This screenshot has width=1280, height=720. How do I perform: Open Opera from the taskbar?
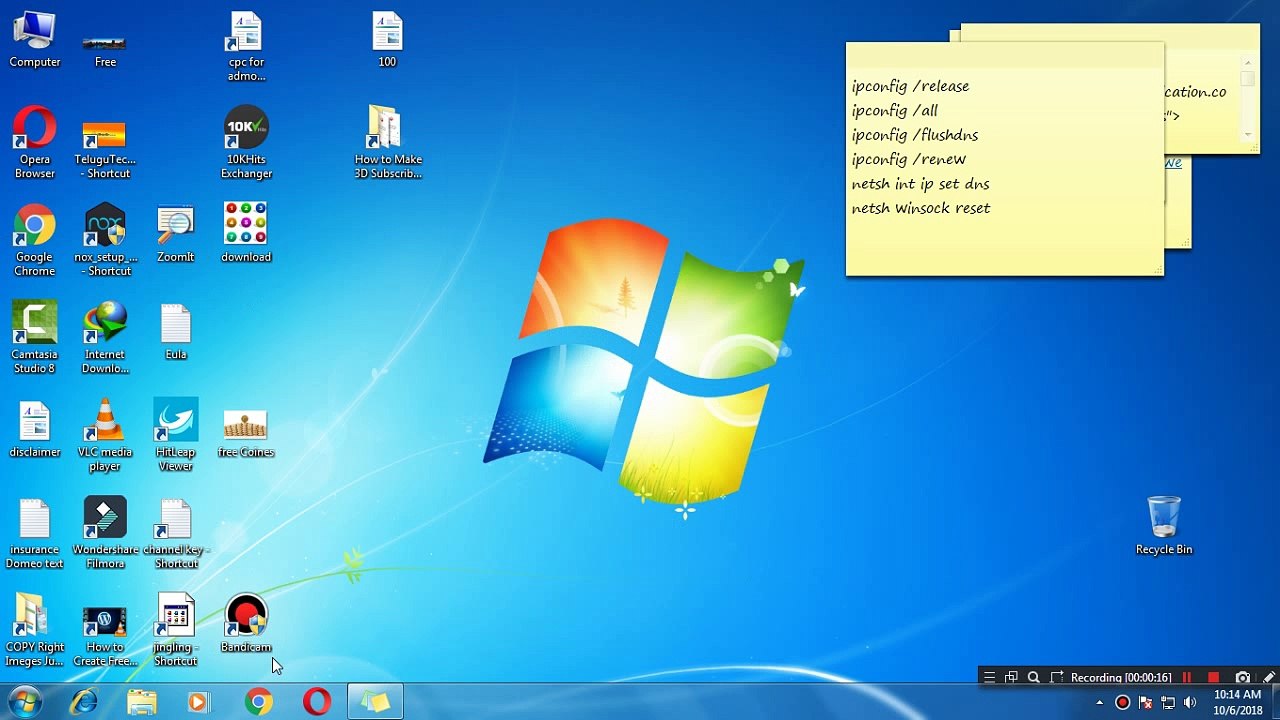317,702
